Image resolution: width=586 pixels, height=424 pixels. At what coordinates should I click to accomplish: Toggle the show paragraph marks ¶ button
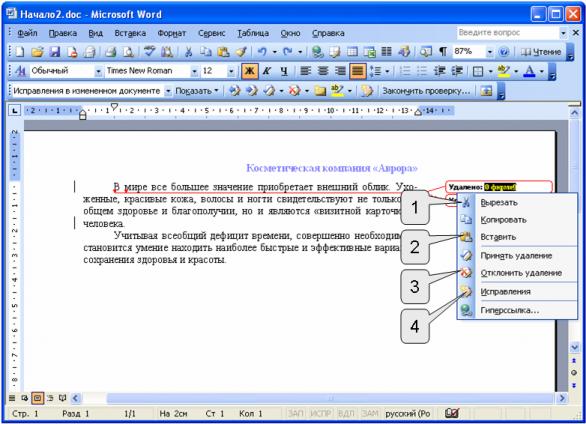(443, 52)
